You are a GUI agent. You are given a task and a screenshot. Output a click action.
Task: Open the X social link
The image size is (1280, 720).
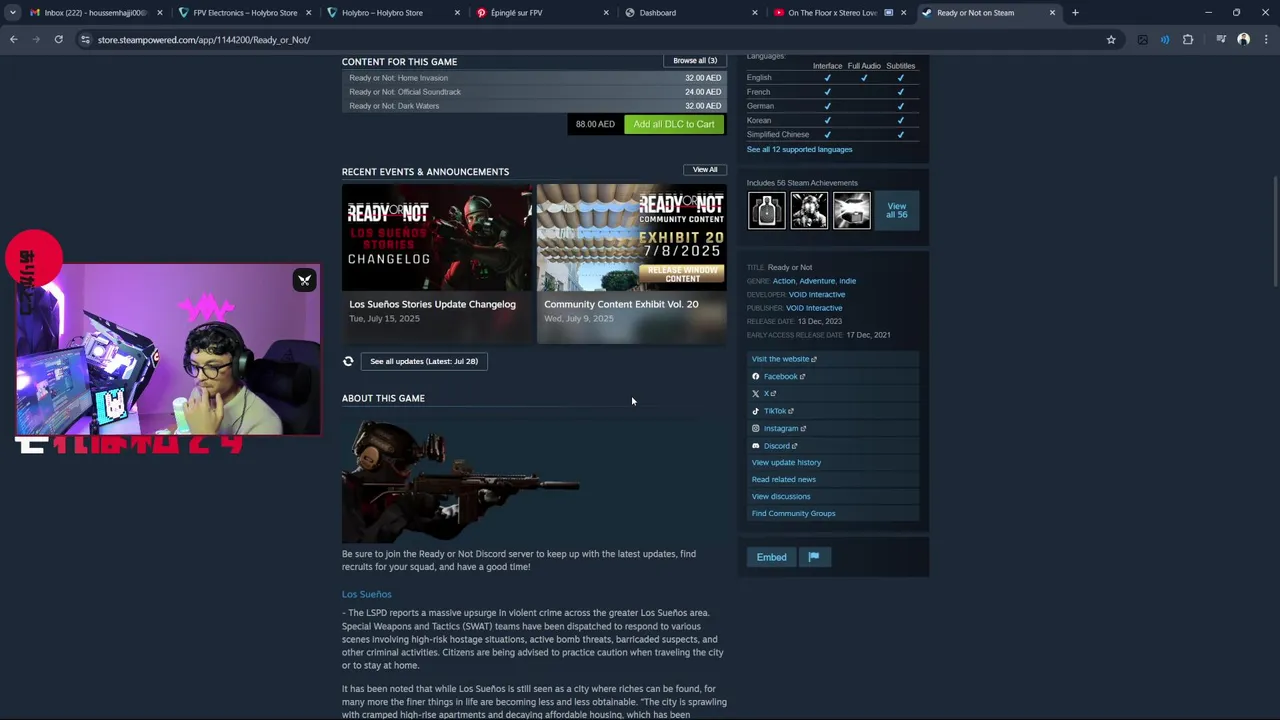click(765, 394)
